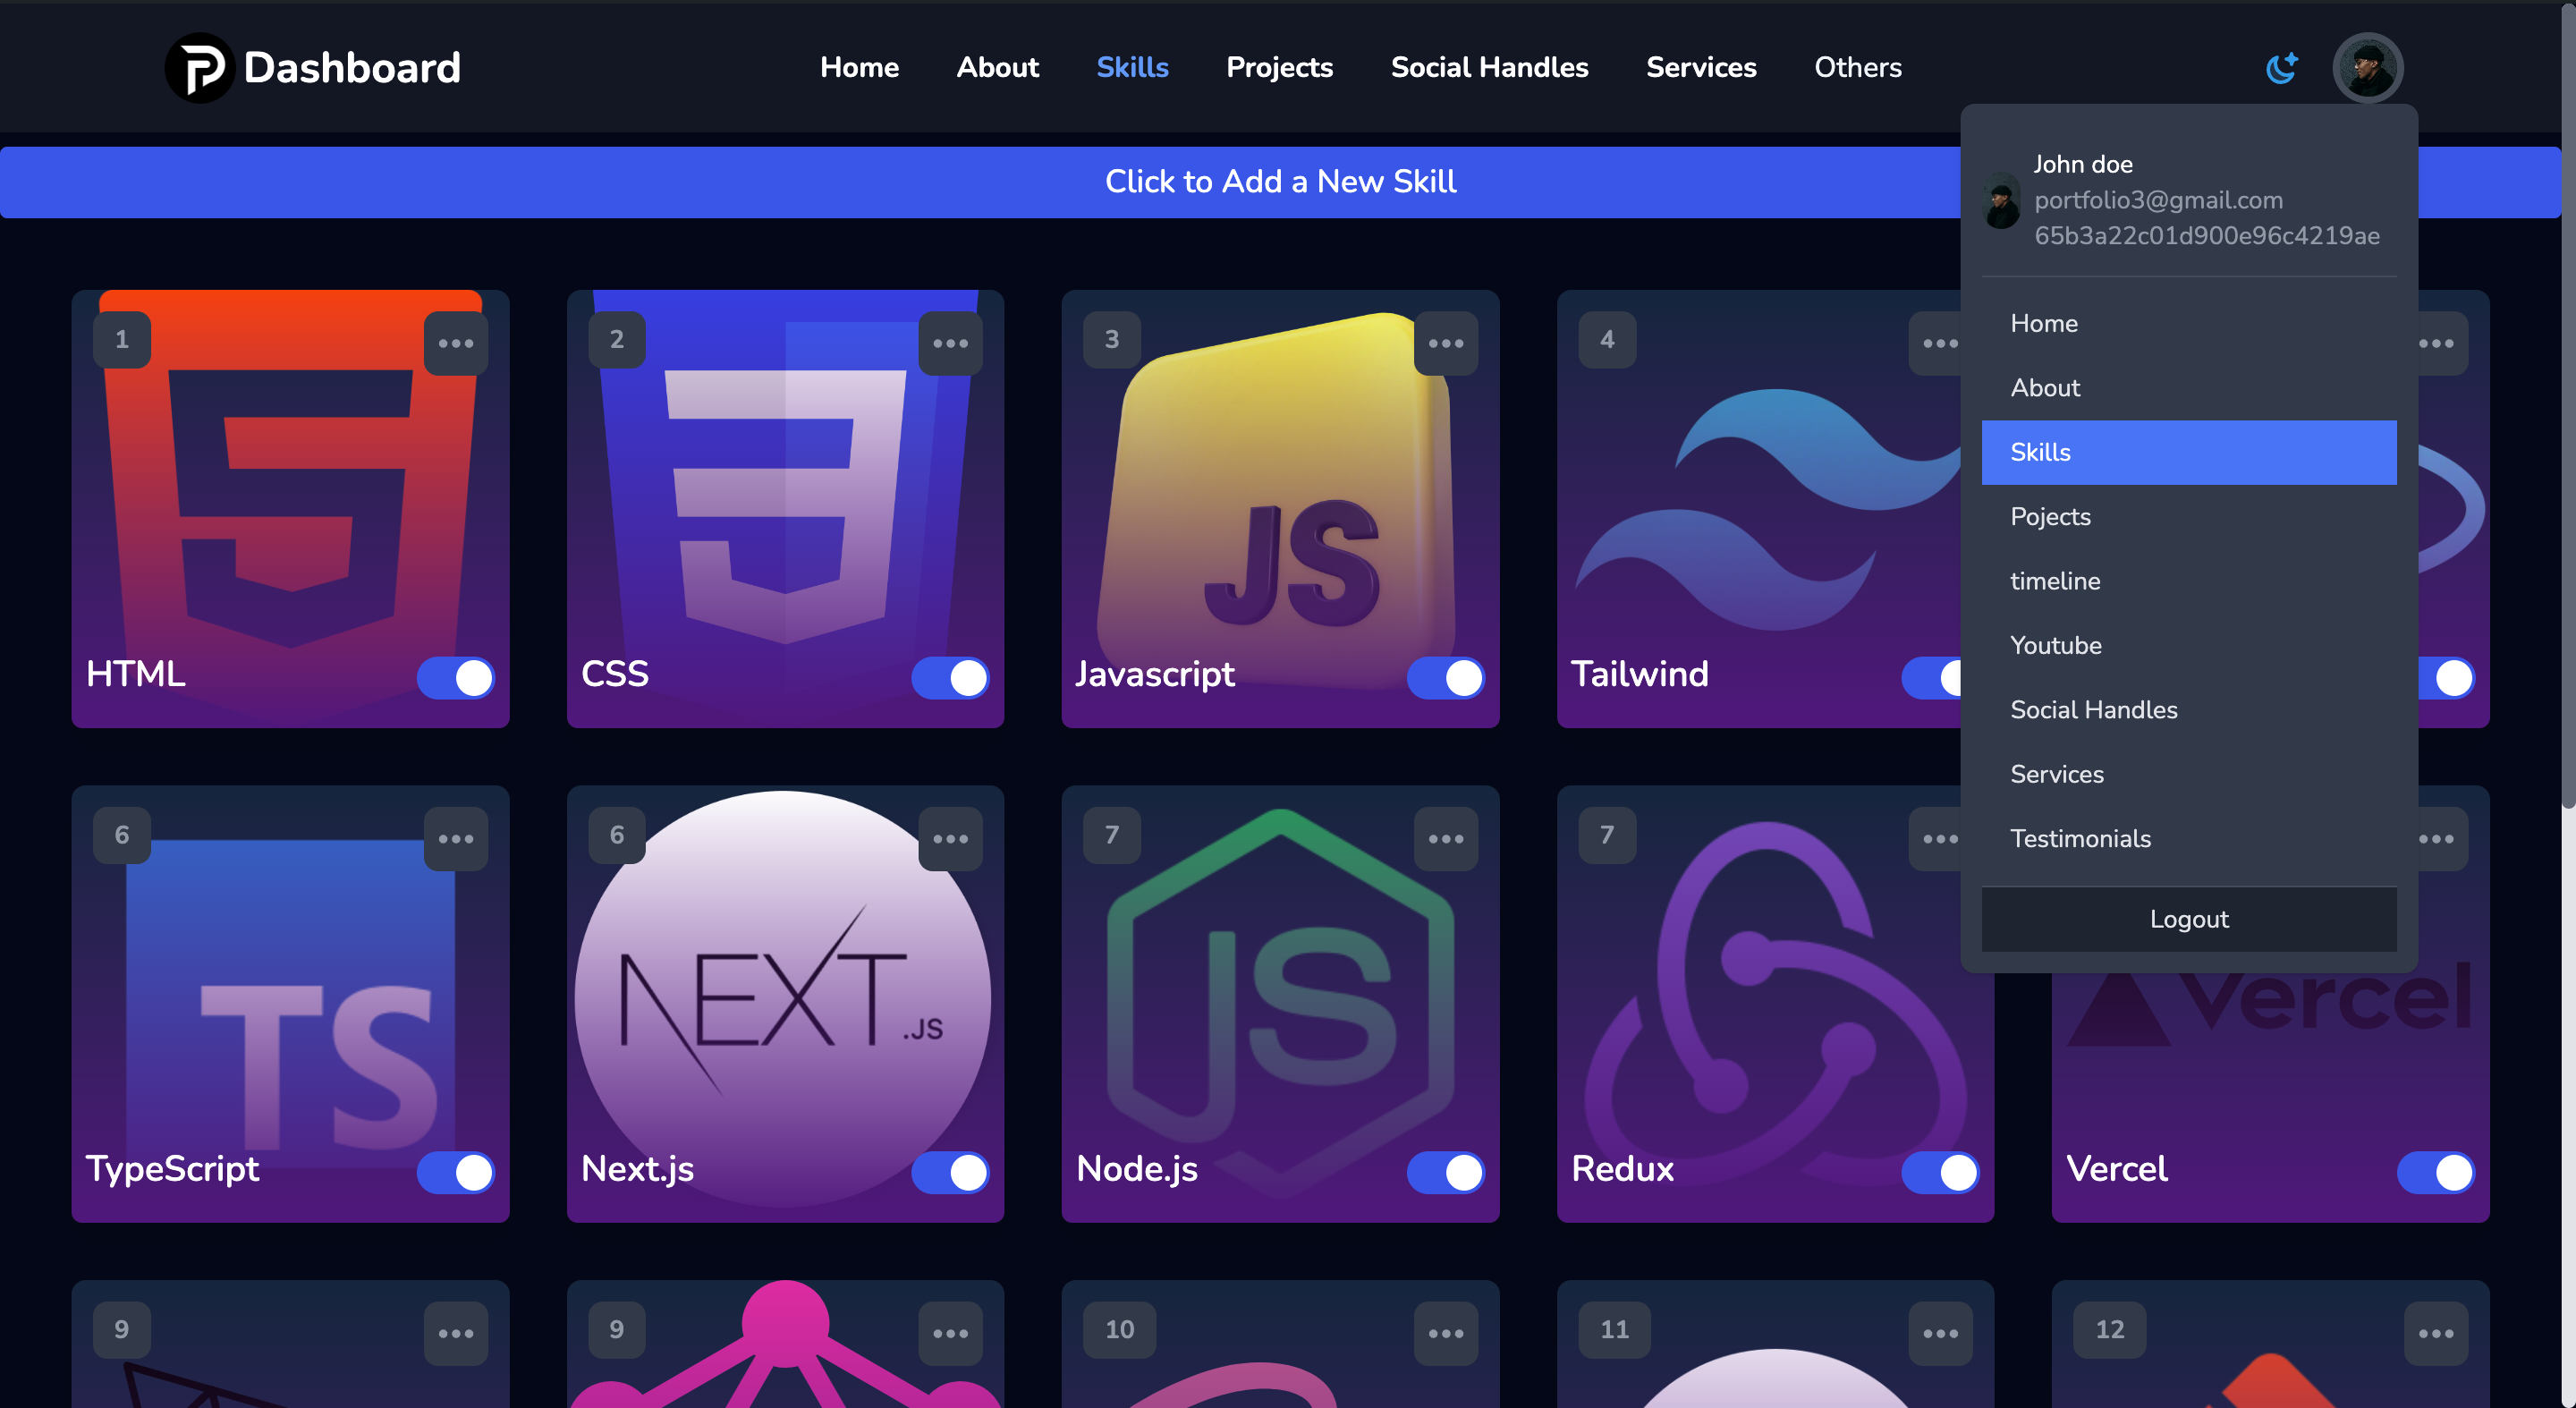The height and width of the screenshot is (1408, 2576).
Task: Open Social Handles in the top navbar
Action: point(1489,67)
